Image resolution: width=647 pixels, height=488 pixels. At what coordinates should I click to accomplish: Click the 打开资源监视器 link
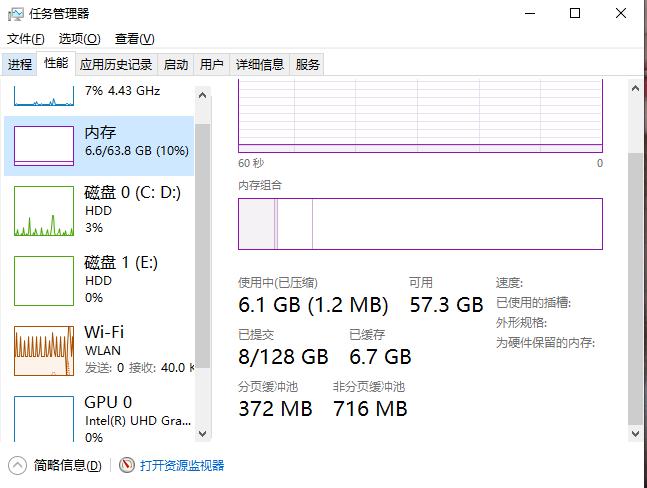tap(182, 465)
